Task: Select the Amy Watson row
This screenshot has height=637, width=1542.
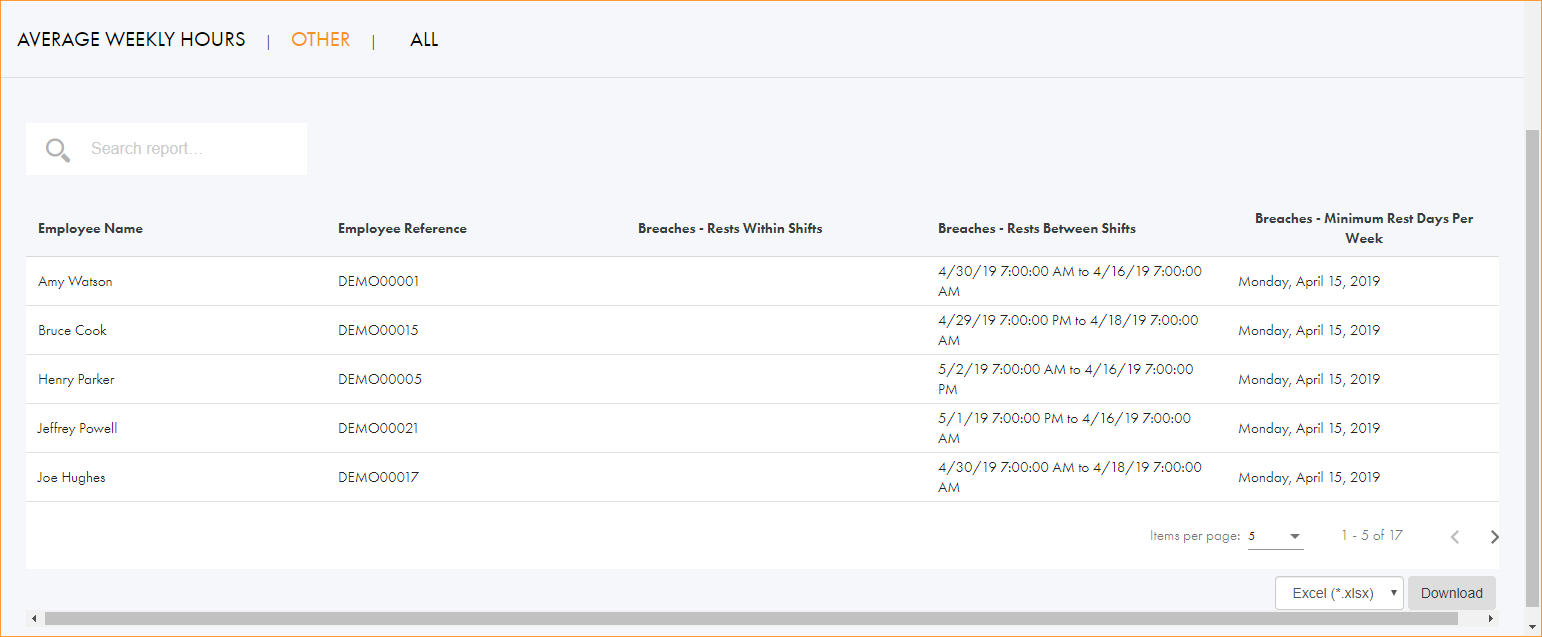Action: pos(75,282)
